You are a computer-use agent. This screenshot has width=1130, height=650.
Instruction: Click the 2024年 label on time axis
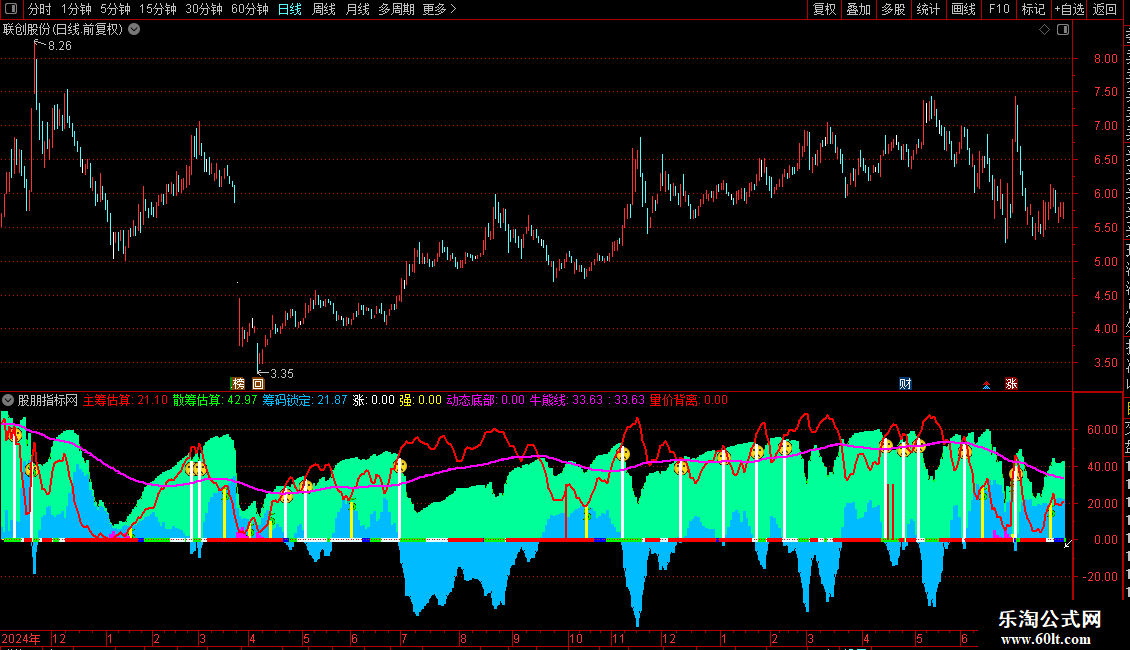[21, 639]
